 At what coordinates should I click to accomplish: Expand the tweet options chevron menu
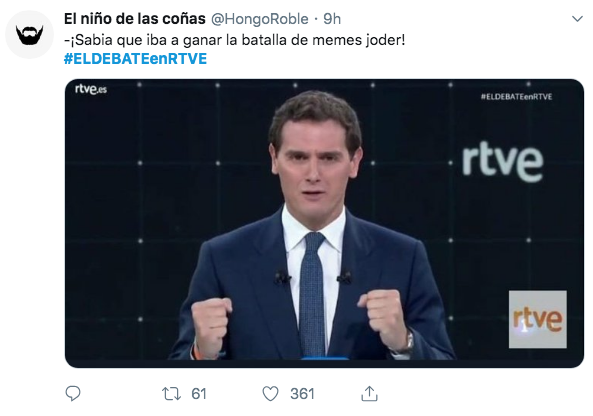pos(577,19)
